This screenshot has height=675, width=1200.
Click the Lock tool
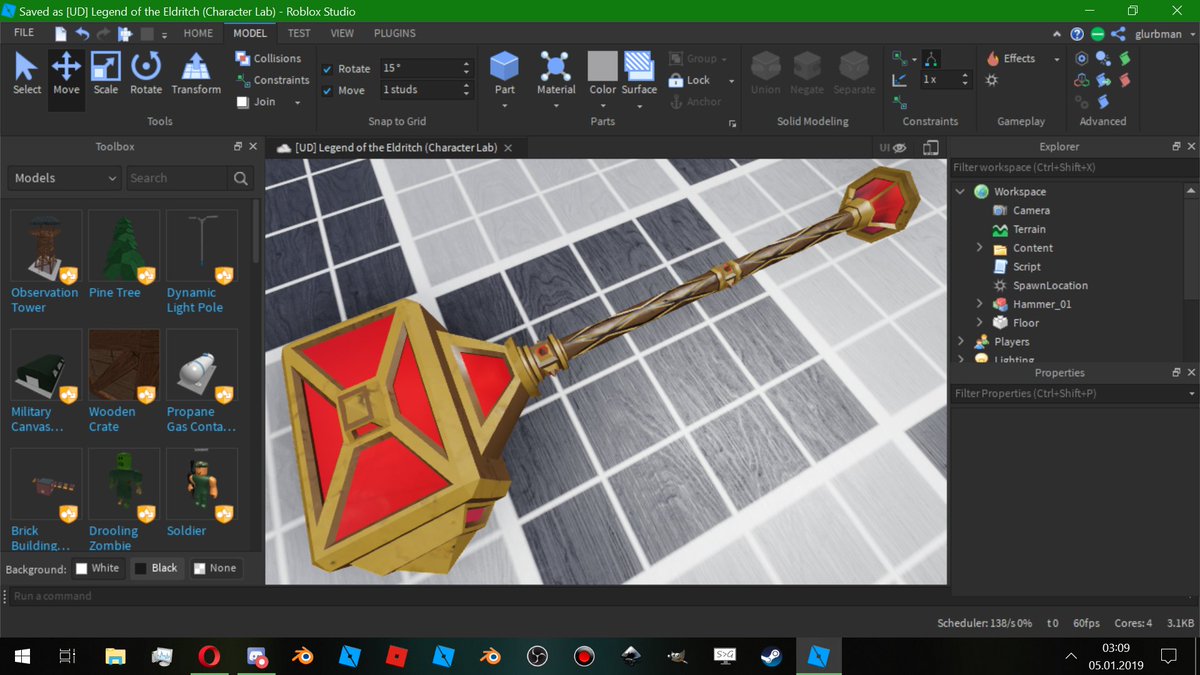coord(689,80)
